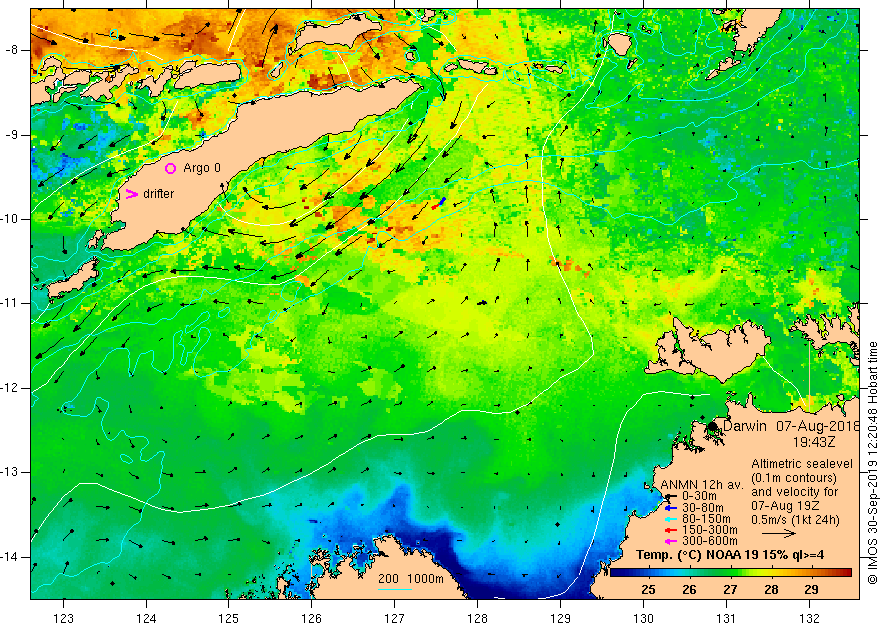Click the cyan isobath legend line sample

[395, 589]
